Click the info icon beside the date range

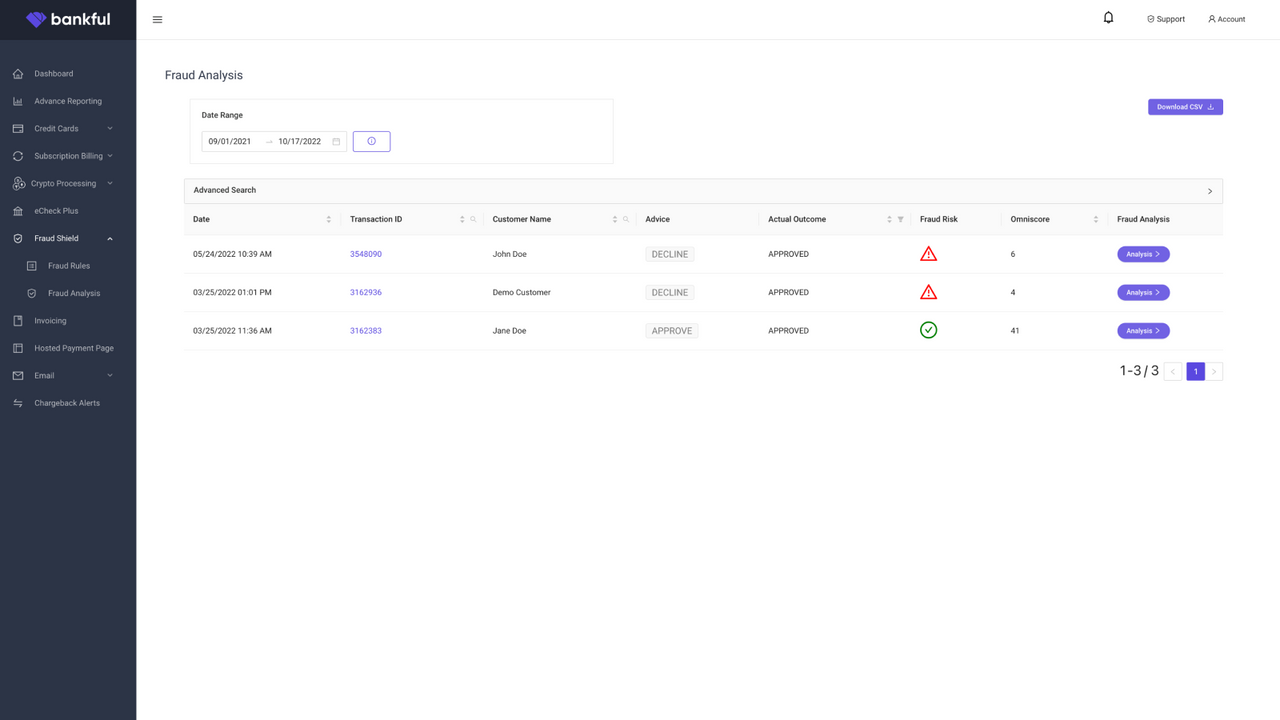pyautogui.click(x=371, y=141)
